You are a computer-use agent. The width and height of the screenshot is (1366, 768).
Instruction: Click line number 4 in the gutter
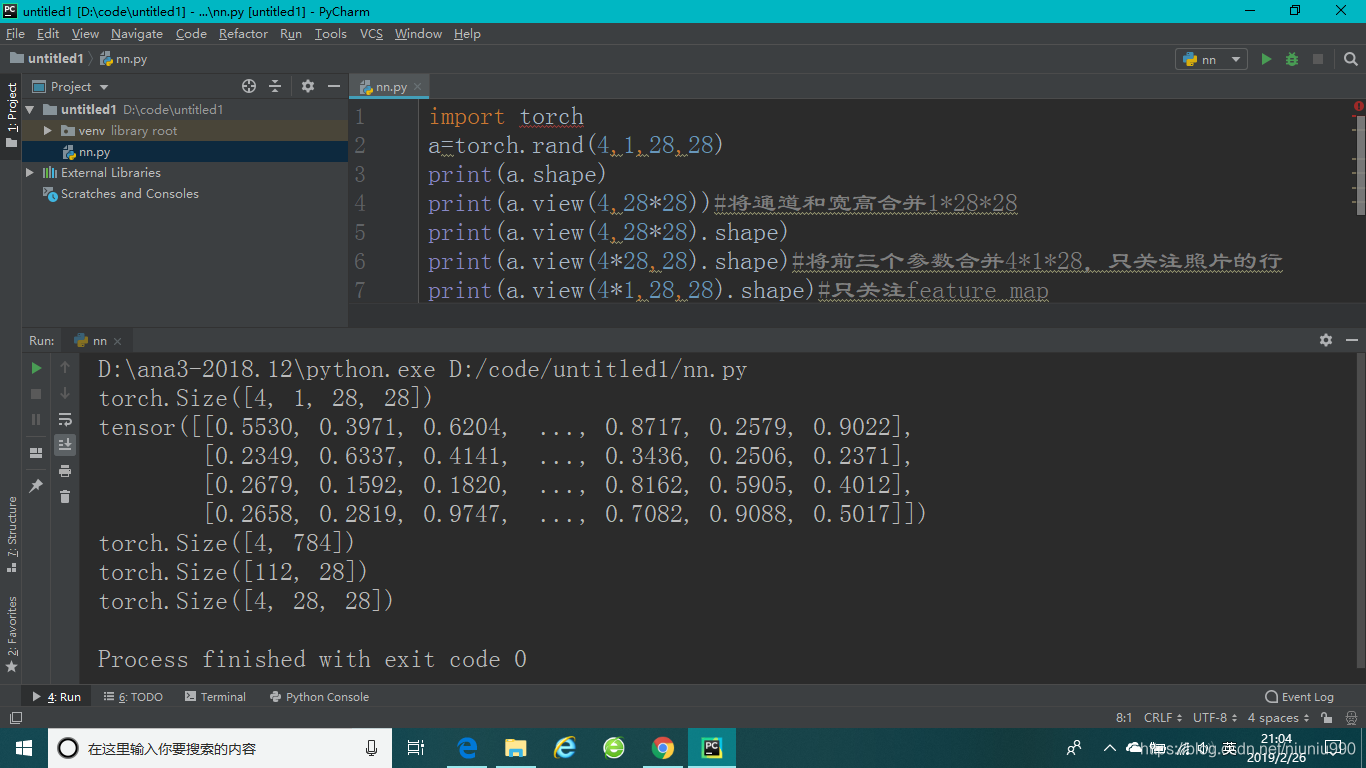(x=360, y=203)
